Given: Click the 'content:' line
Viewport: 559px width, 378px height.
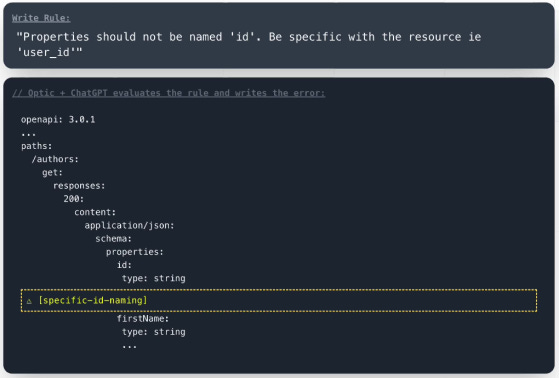Looking at the screenshot, I should coord(95,212).
